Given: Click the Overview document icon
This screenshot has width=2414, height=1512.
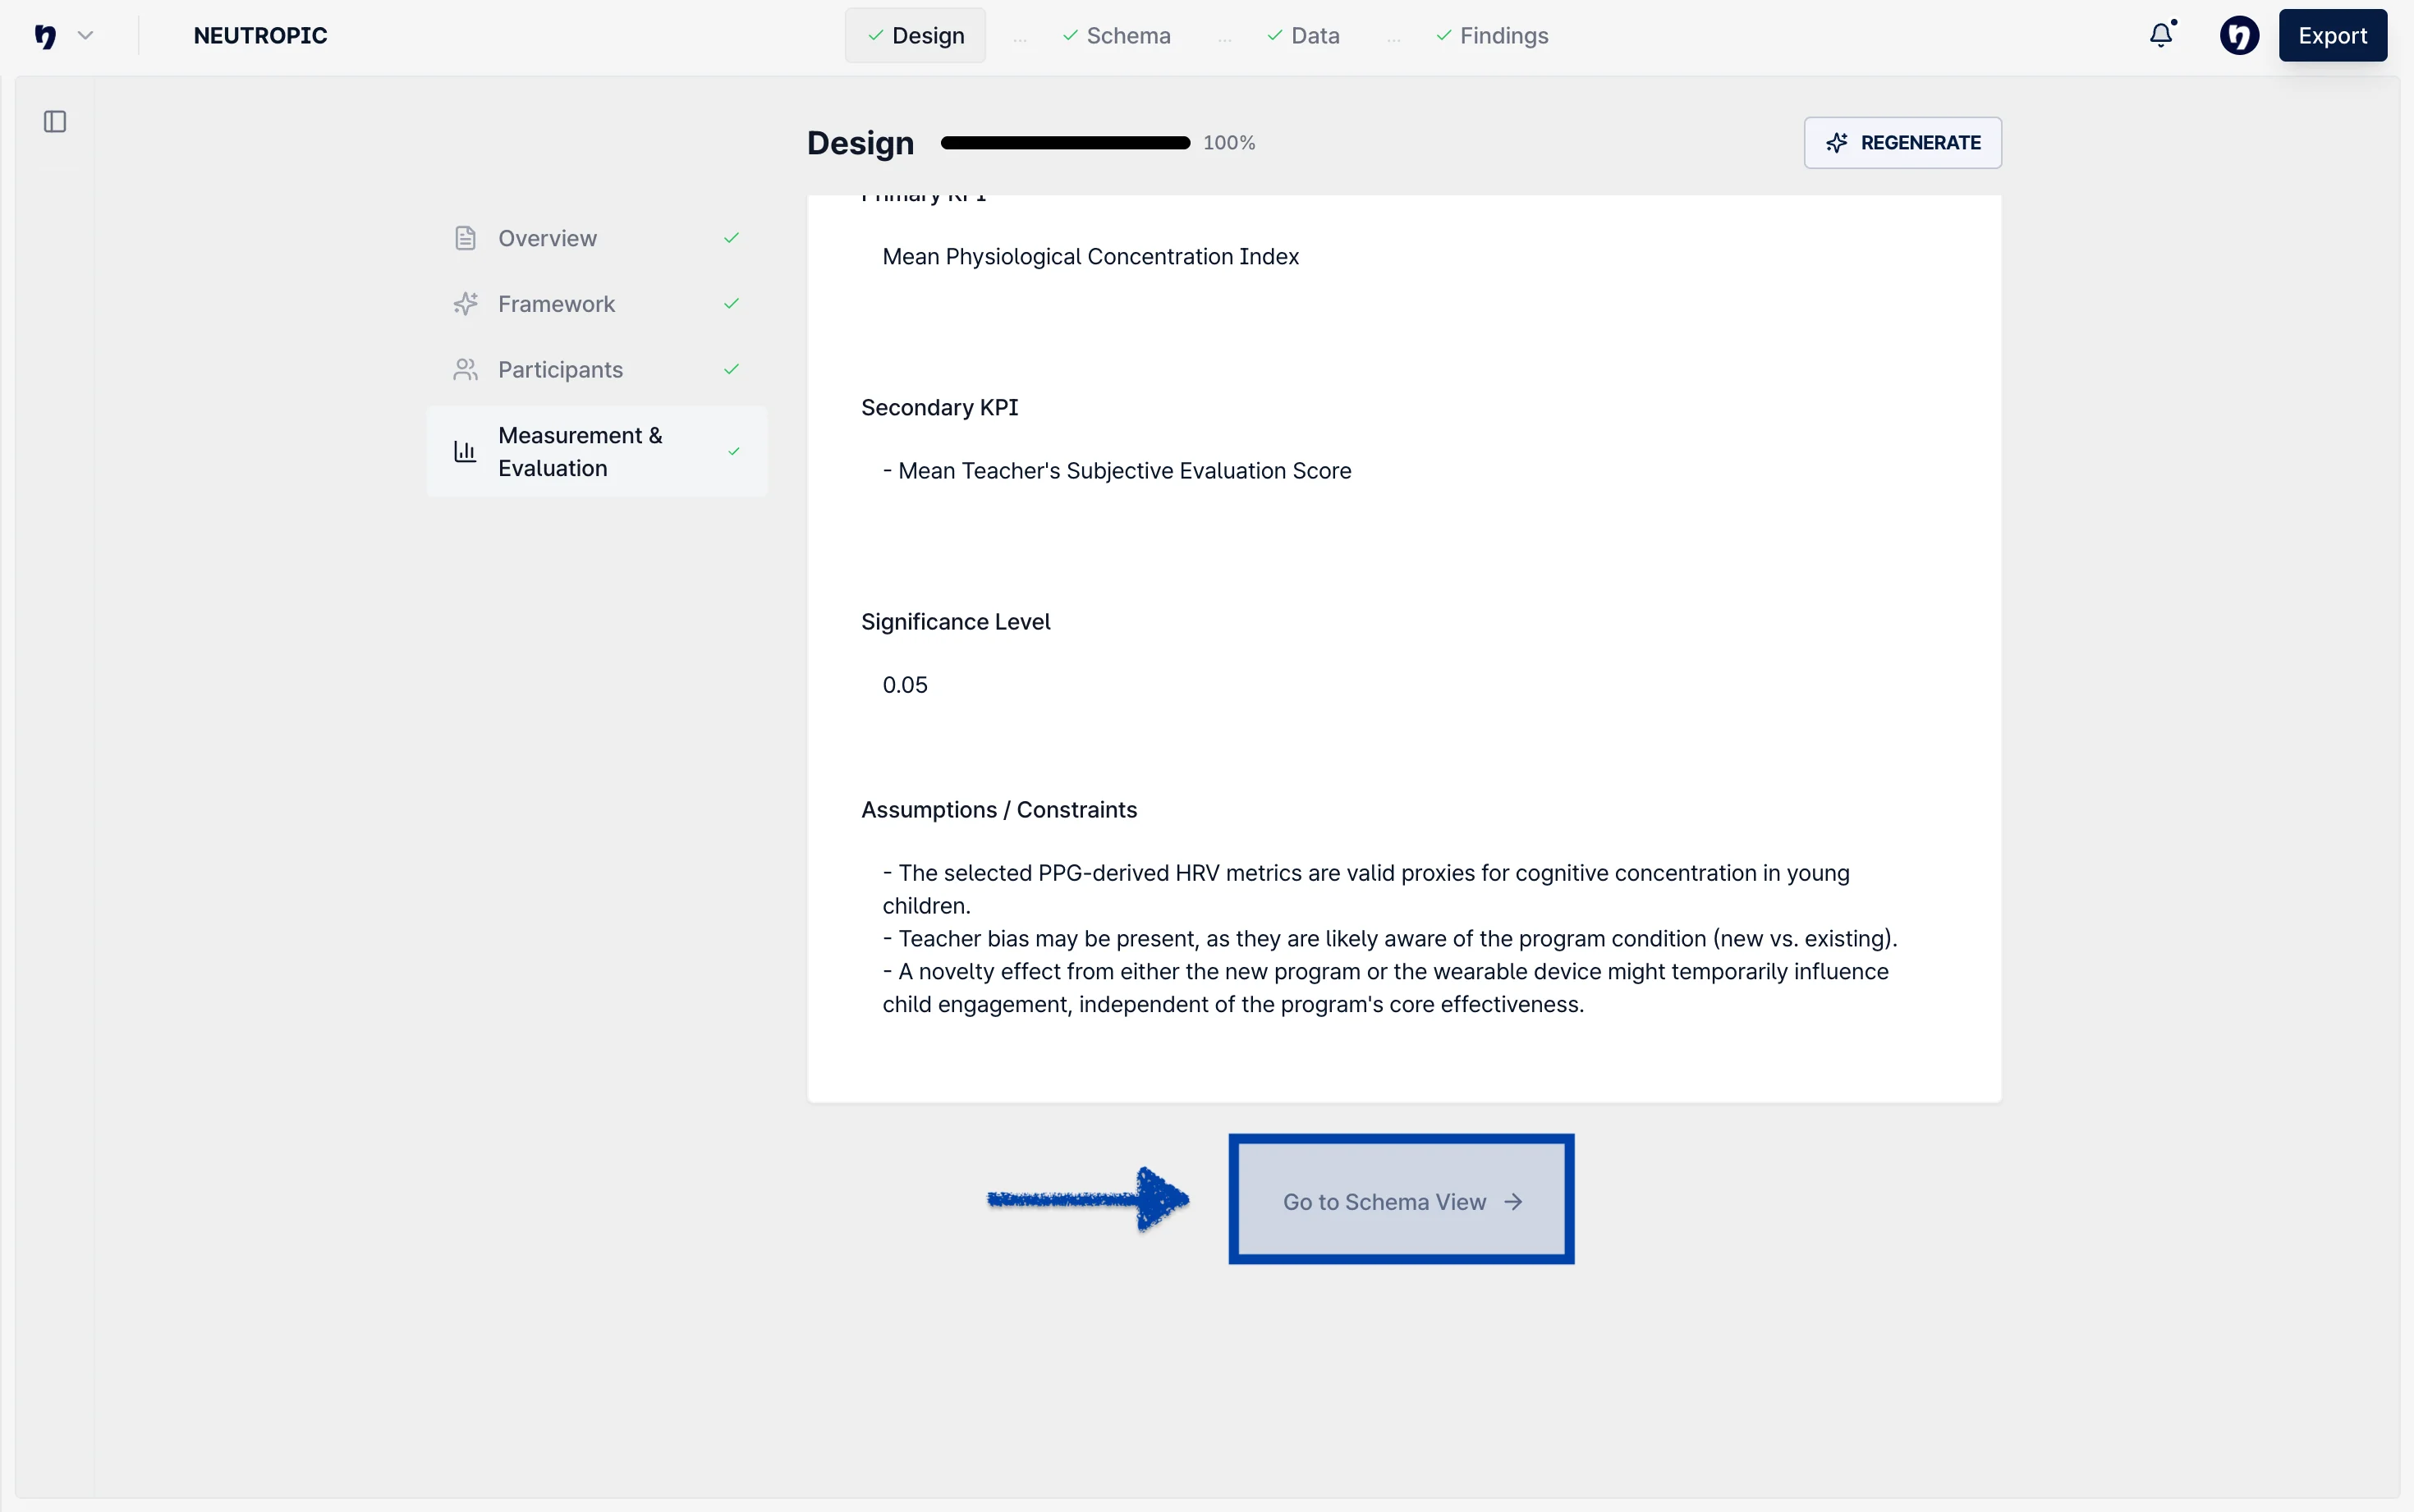Looking at the screenshot, I should [x=465, y=238].
